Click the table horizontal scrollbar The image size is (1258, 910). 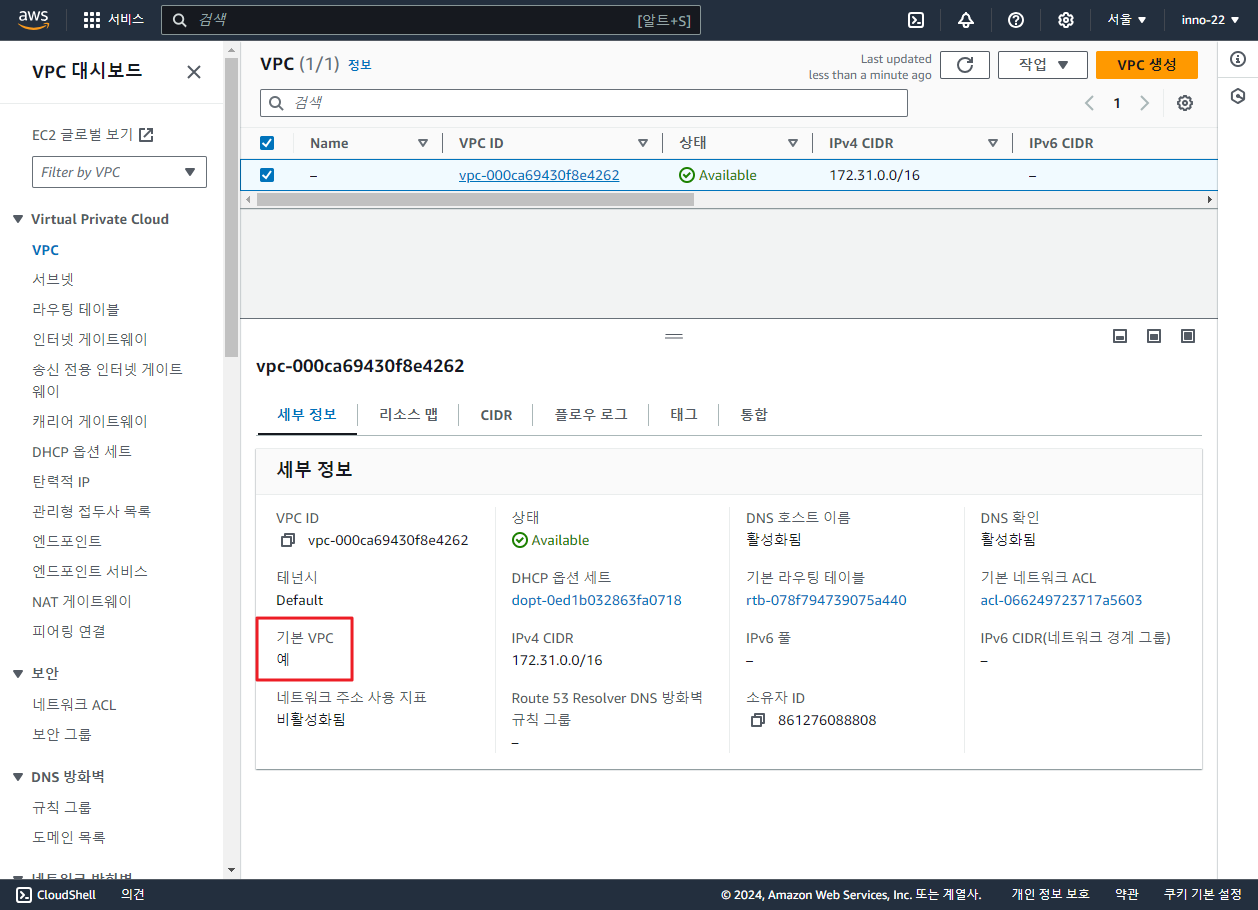(x=475, y=199)
